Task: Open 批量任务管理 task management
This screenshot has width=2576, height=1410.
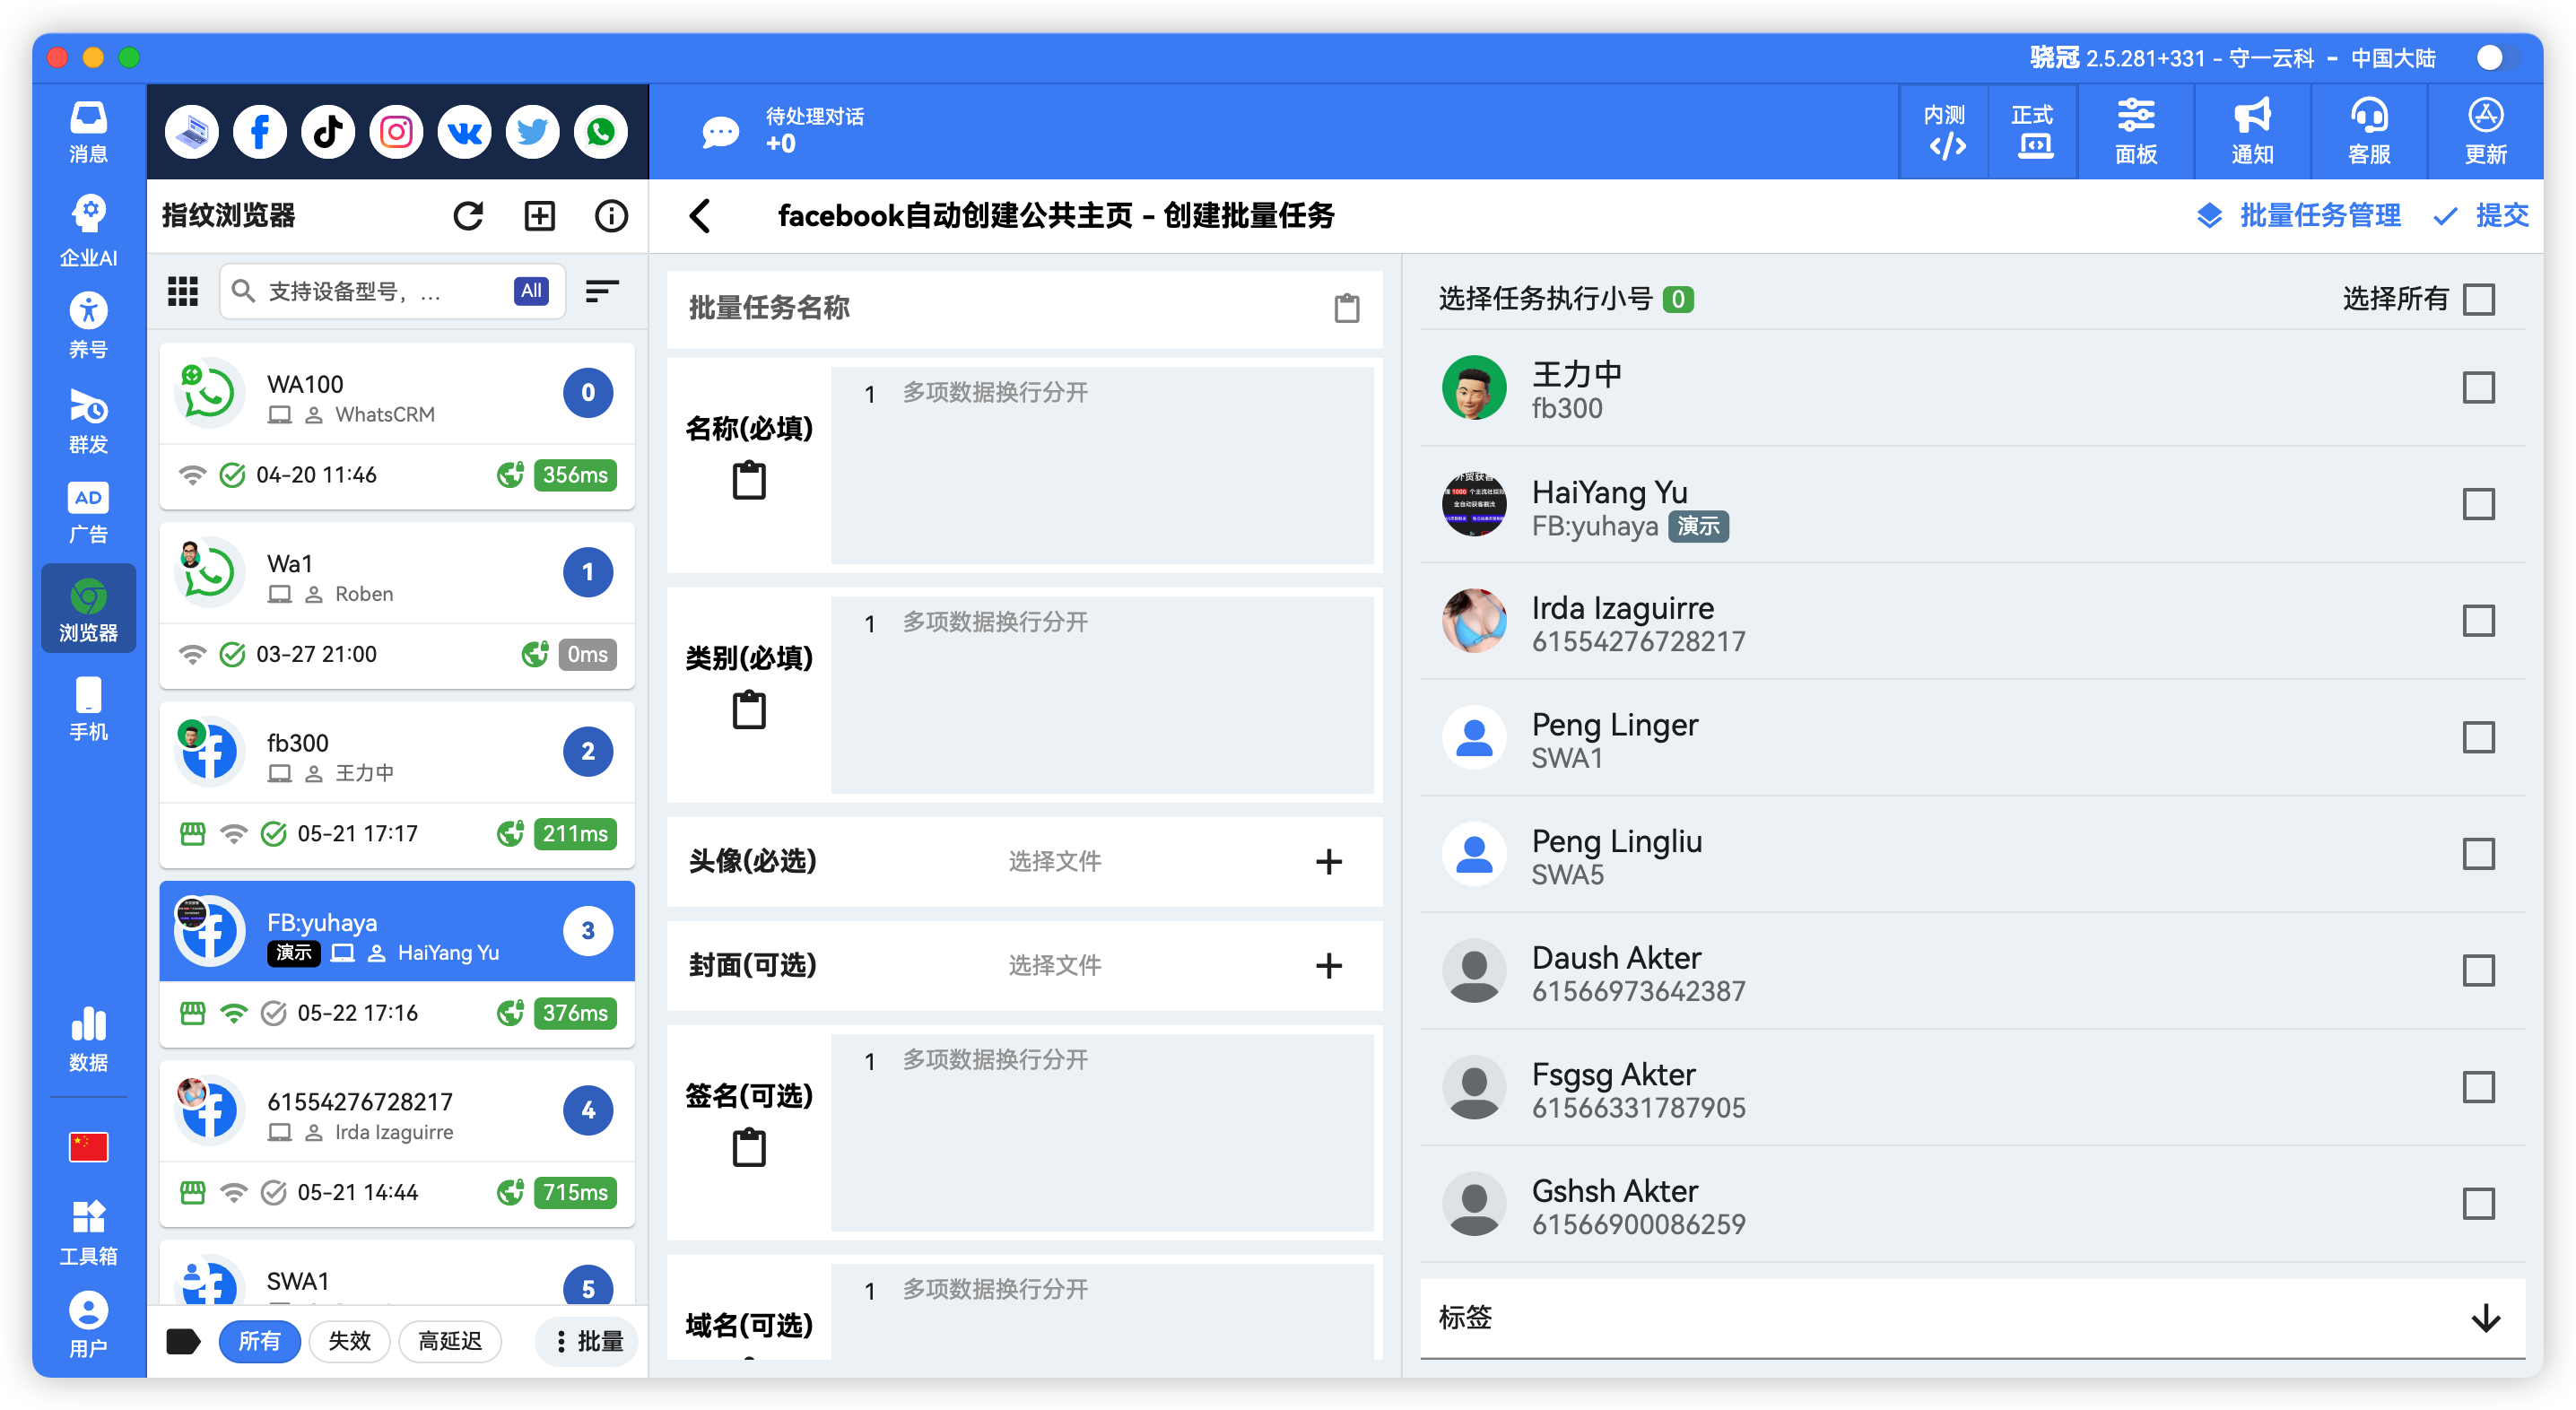Action: click(2319, 215)
